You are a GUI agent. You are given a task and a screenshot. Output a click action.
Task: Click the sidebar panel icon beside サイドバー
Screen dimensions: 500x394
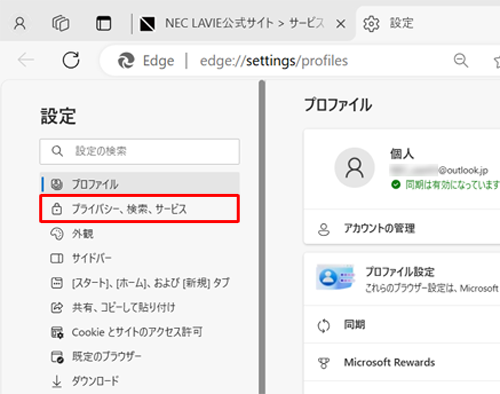[57, 258]
